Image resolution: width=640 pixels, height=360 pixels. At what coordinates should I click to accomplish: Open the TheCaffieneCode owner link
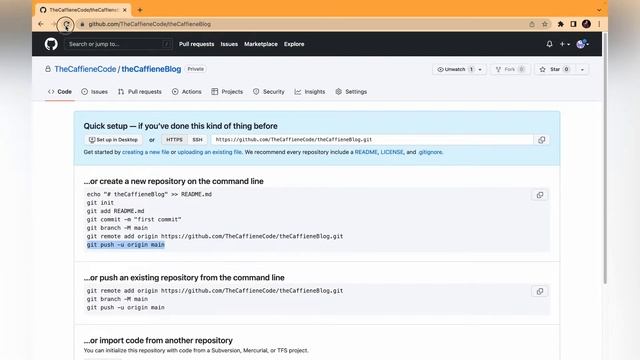click(85, 69)
